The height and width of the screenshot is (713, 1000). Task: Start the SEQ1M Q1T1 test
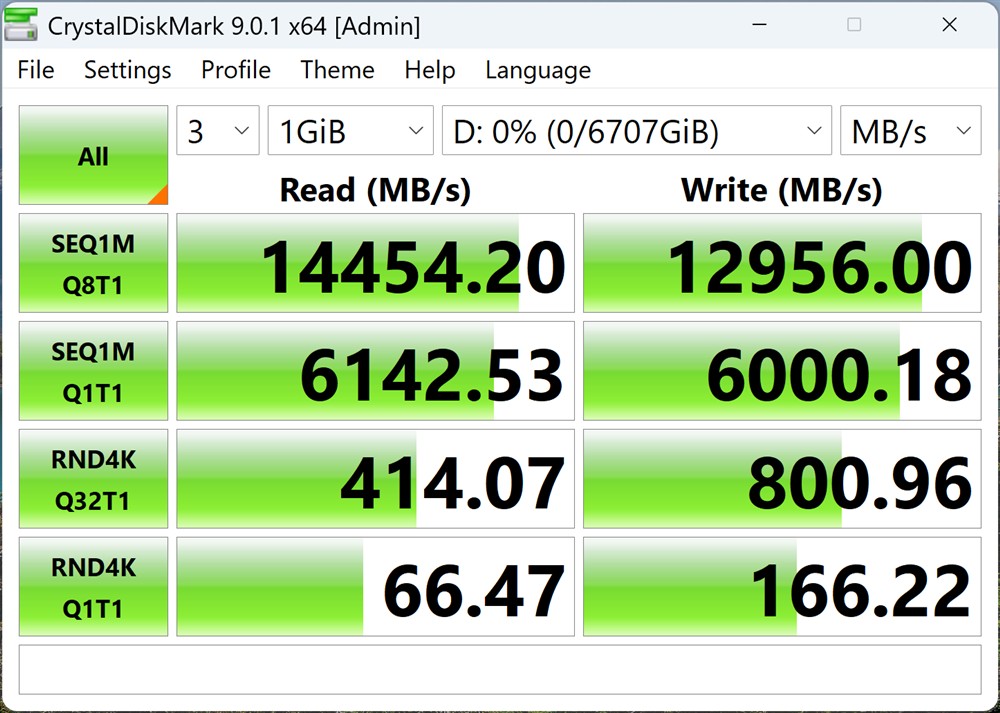(92, 371)
